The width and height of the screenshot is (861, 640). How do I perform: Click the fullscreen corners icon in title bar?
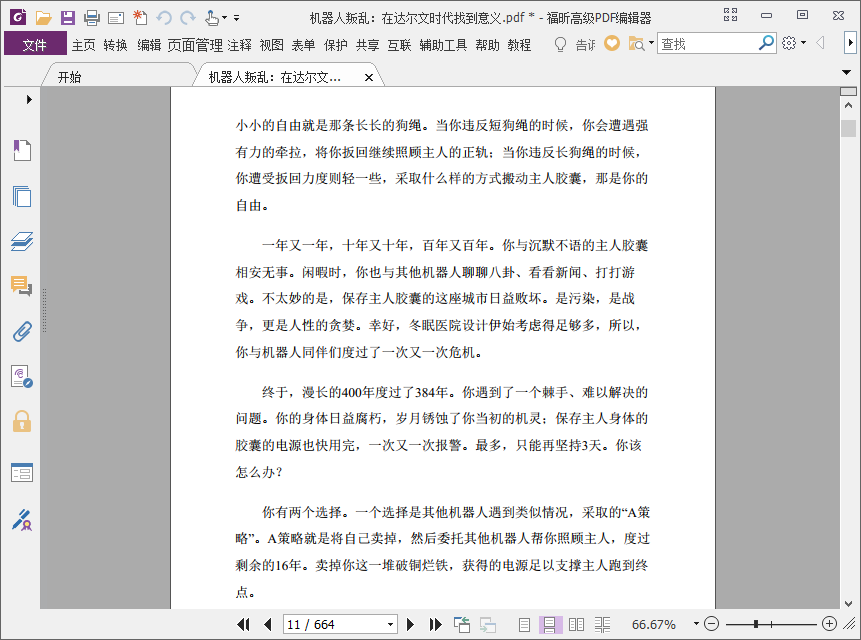730,15
